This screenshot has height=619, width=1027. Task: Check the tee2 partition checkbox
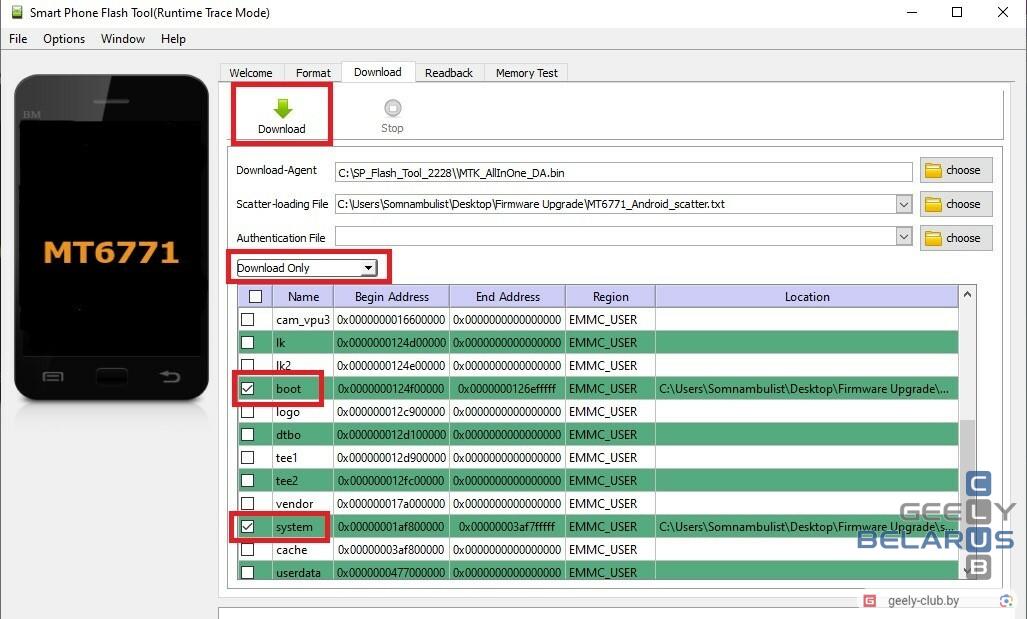(x=248, y=480)
